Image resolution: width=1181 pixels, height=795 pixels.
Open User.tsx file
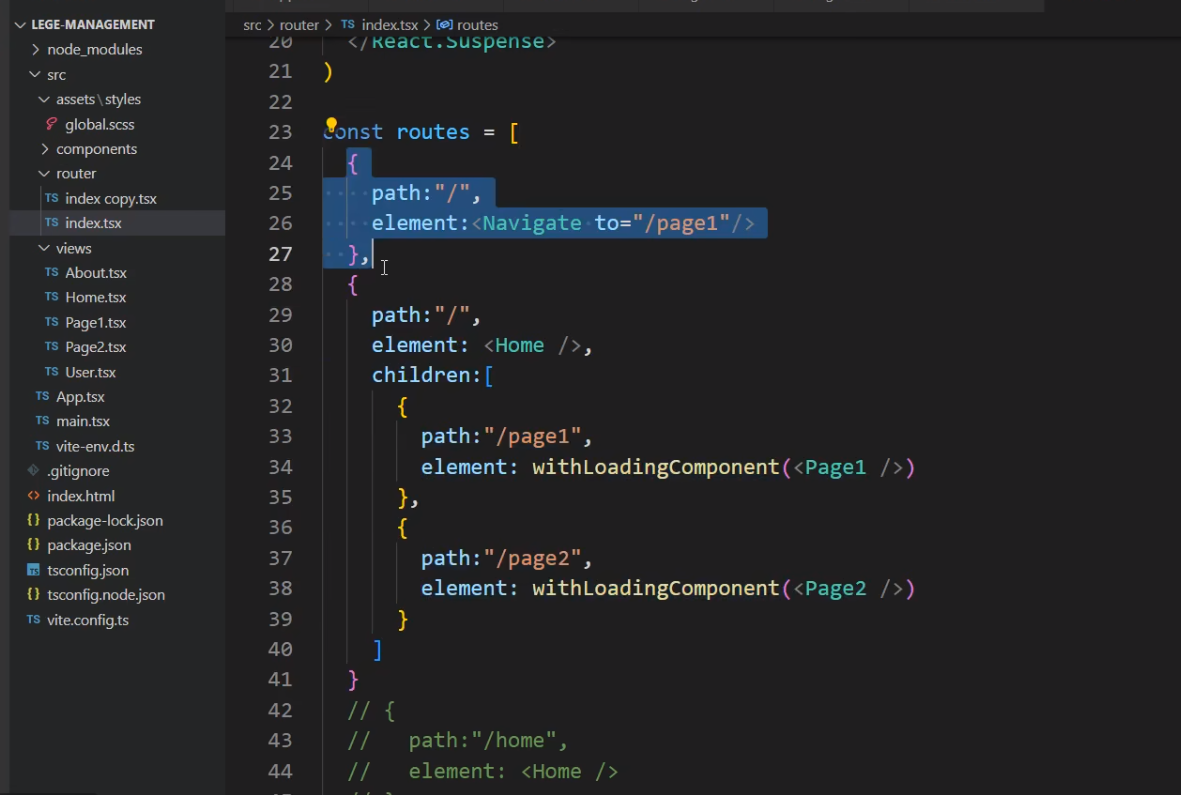[x=90, y=372]
